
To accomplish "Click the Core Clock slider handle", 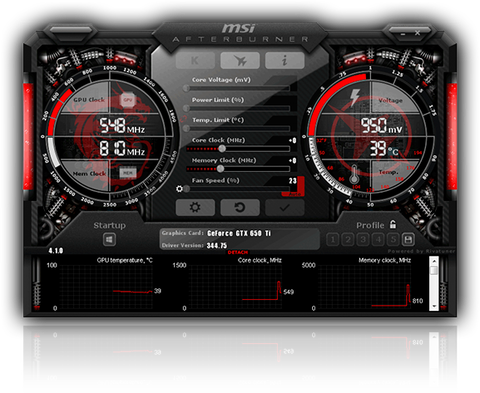I will pyautogui.click(x=222, y=149).
